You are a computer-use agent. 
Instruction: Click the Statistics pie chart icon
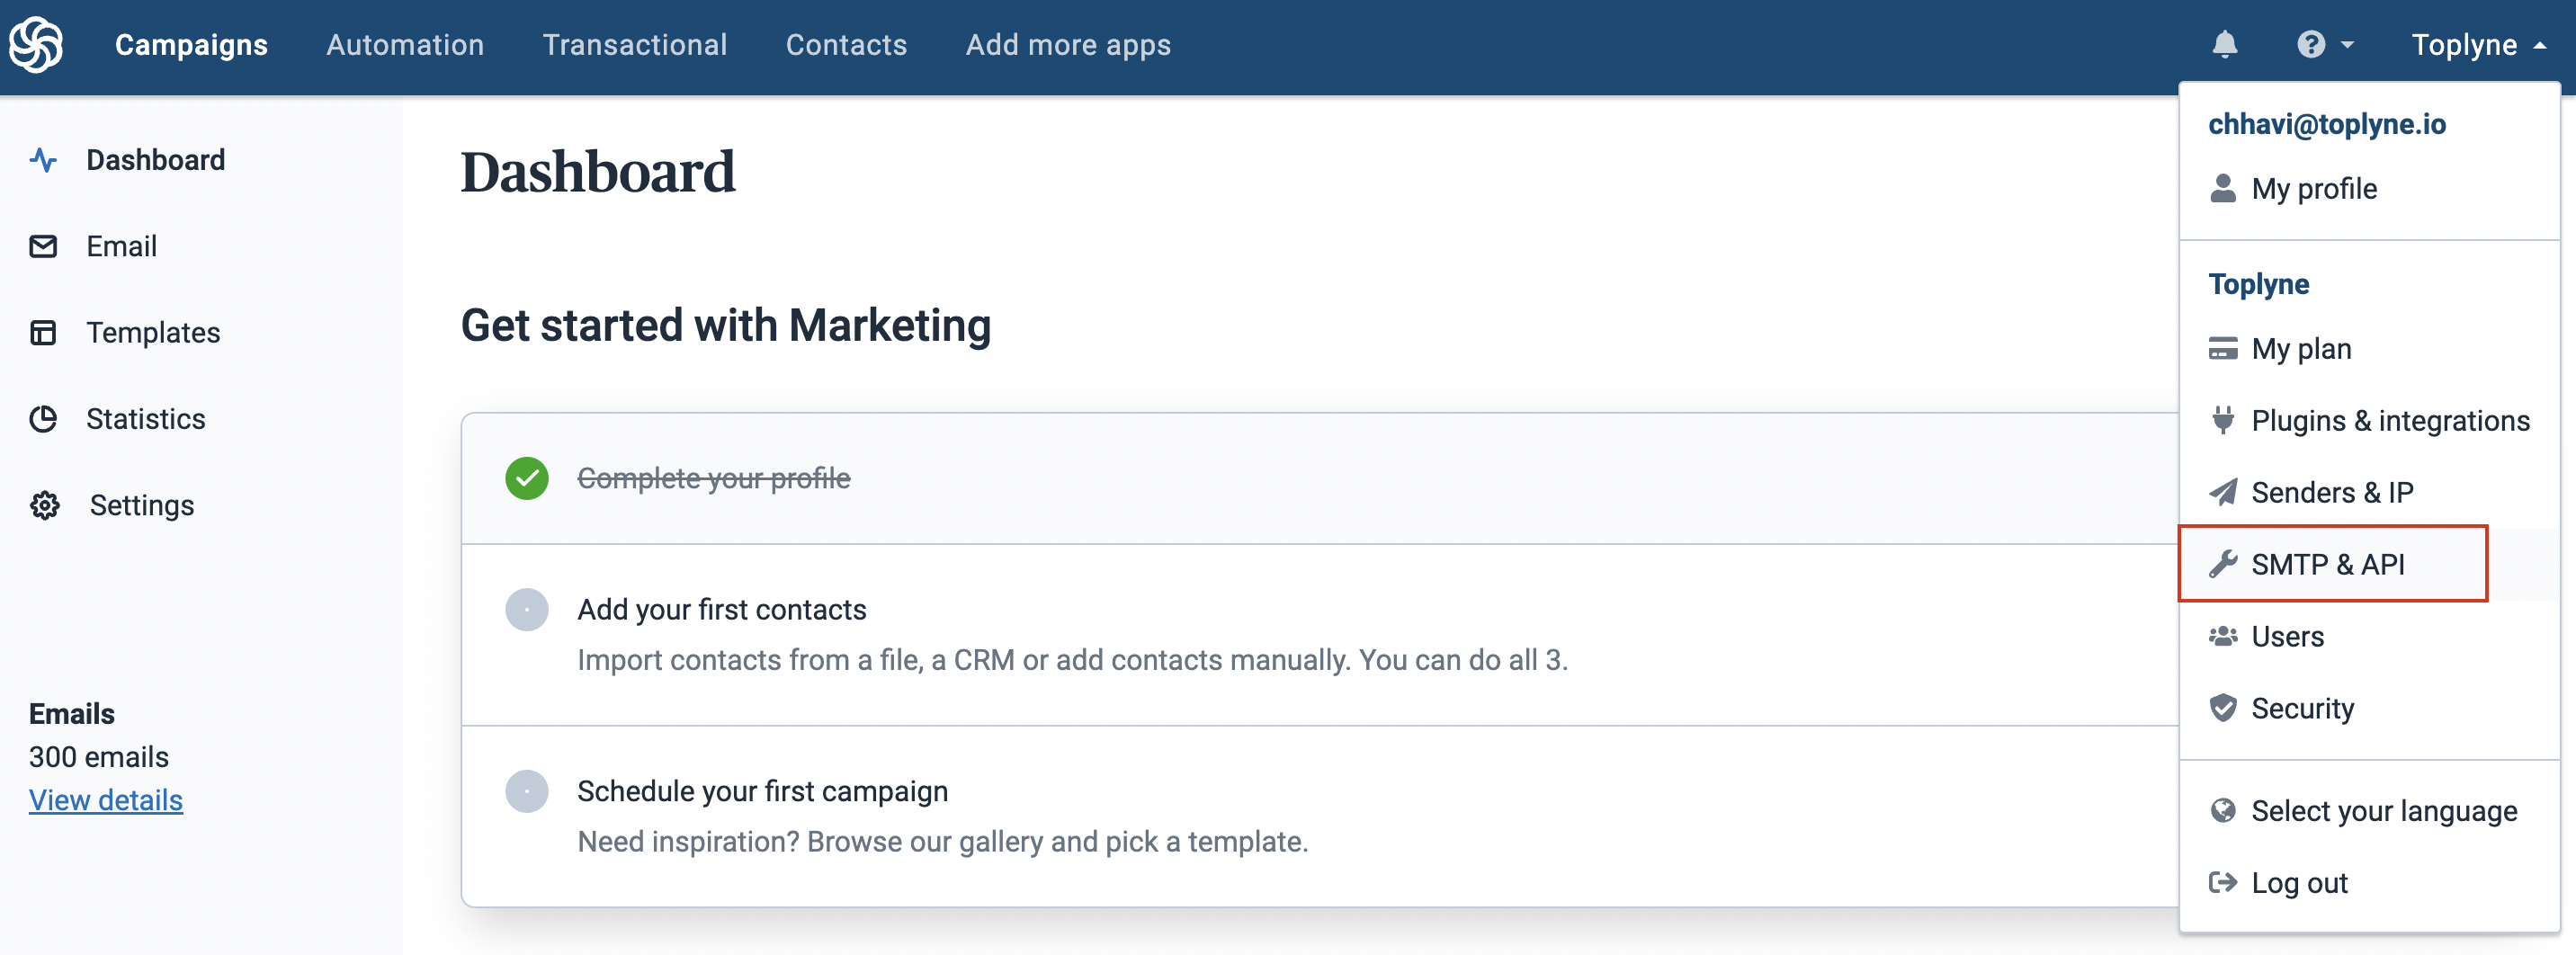click(44, 419)
